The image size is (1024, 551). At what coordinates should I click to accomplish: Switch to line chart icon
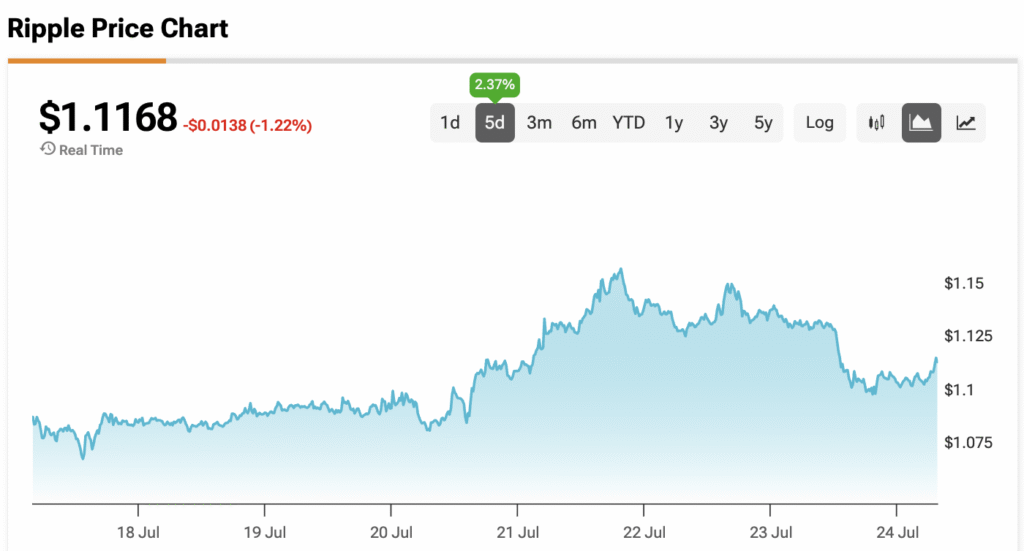(x=965, y=123)
